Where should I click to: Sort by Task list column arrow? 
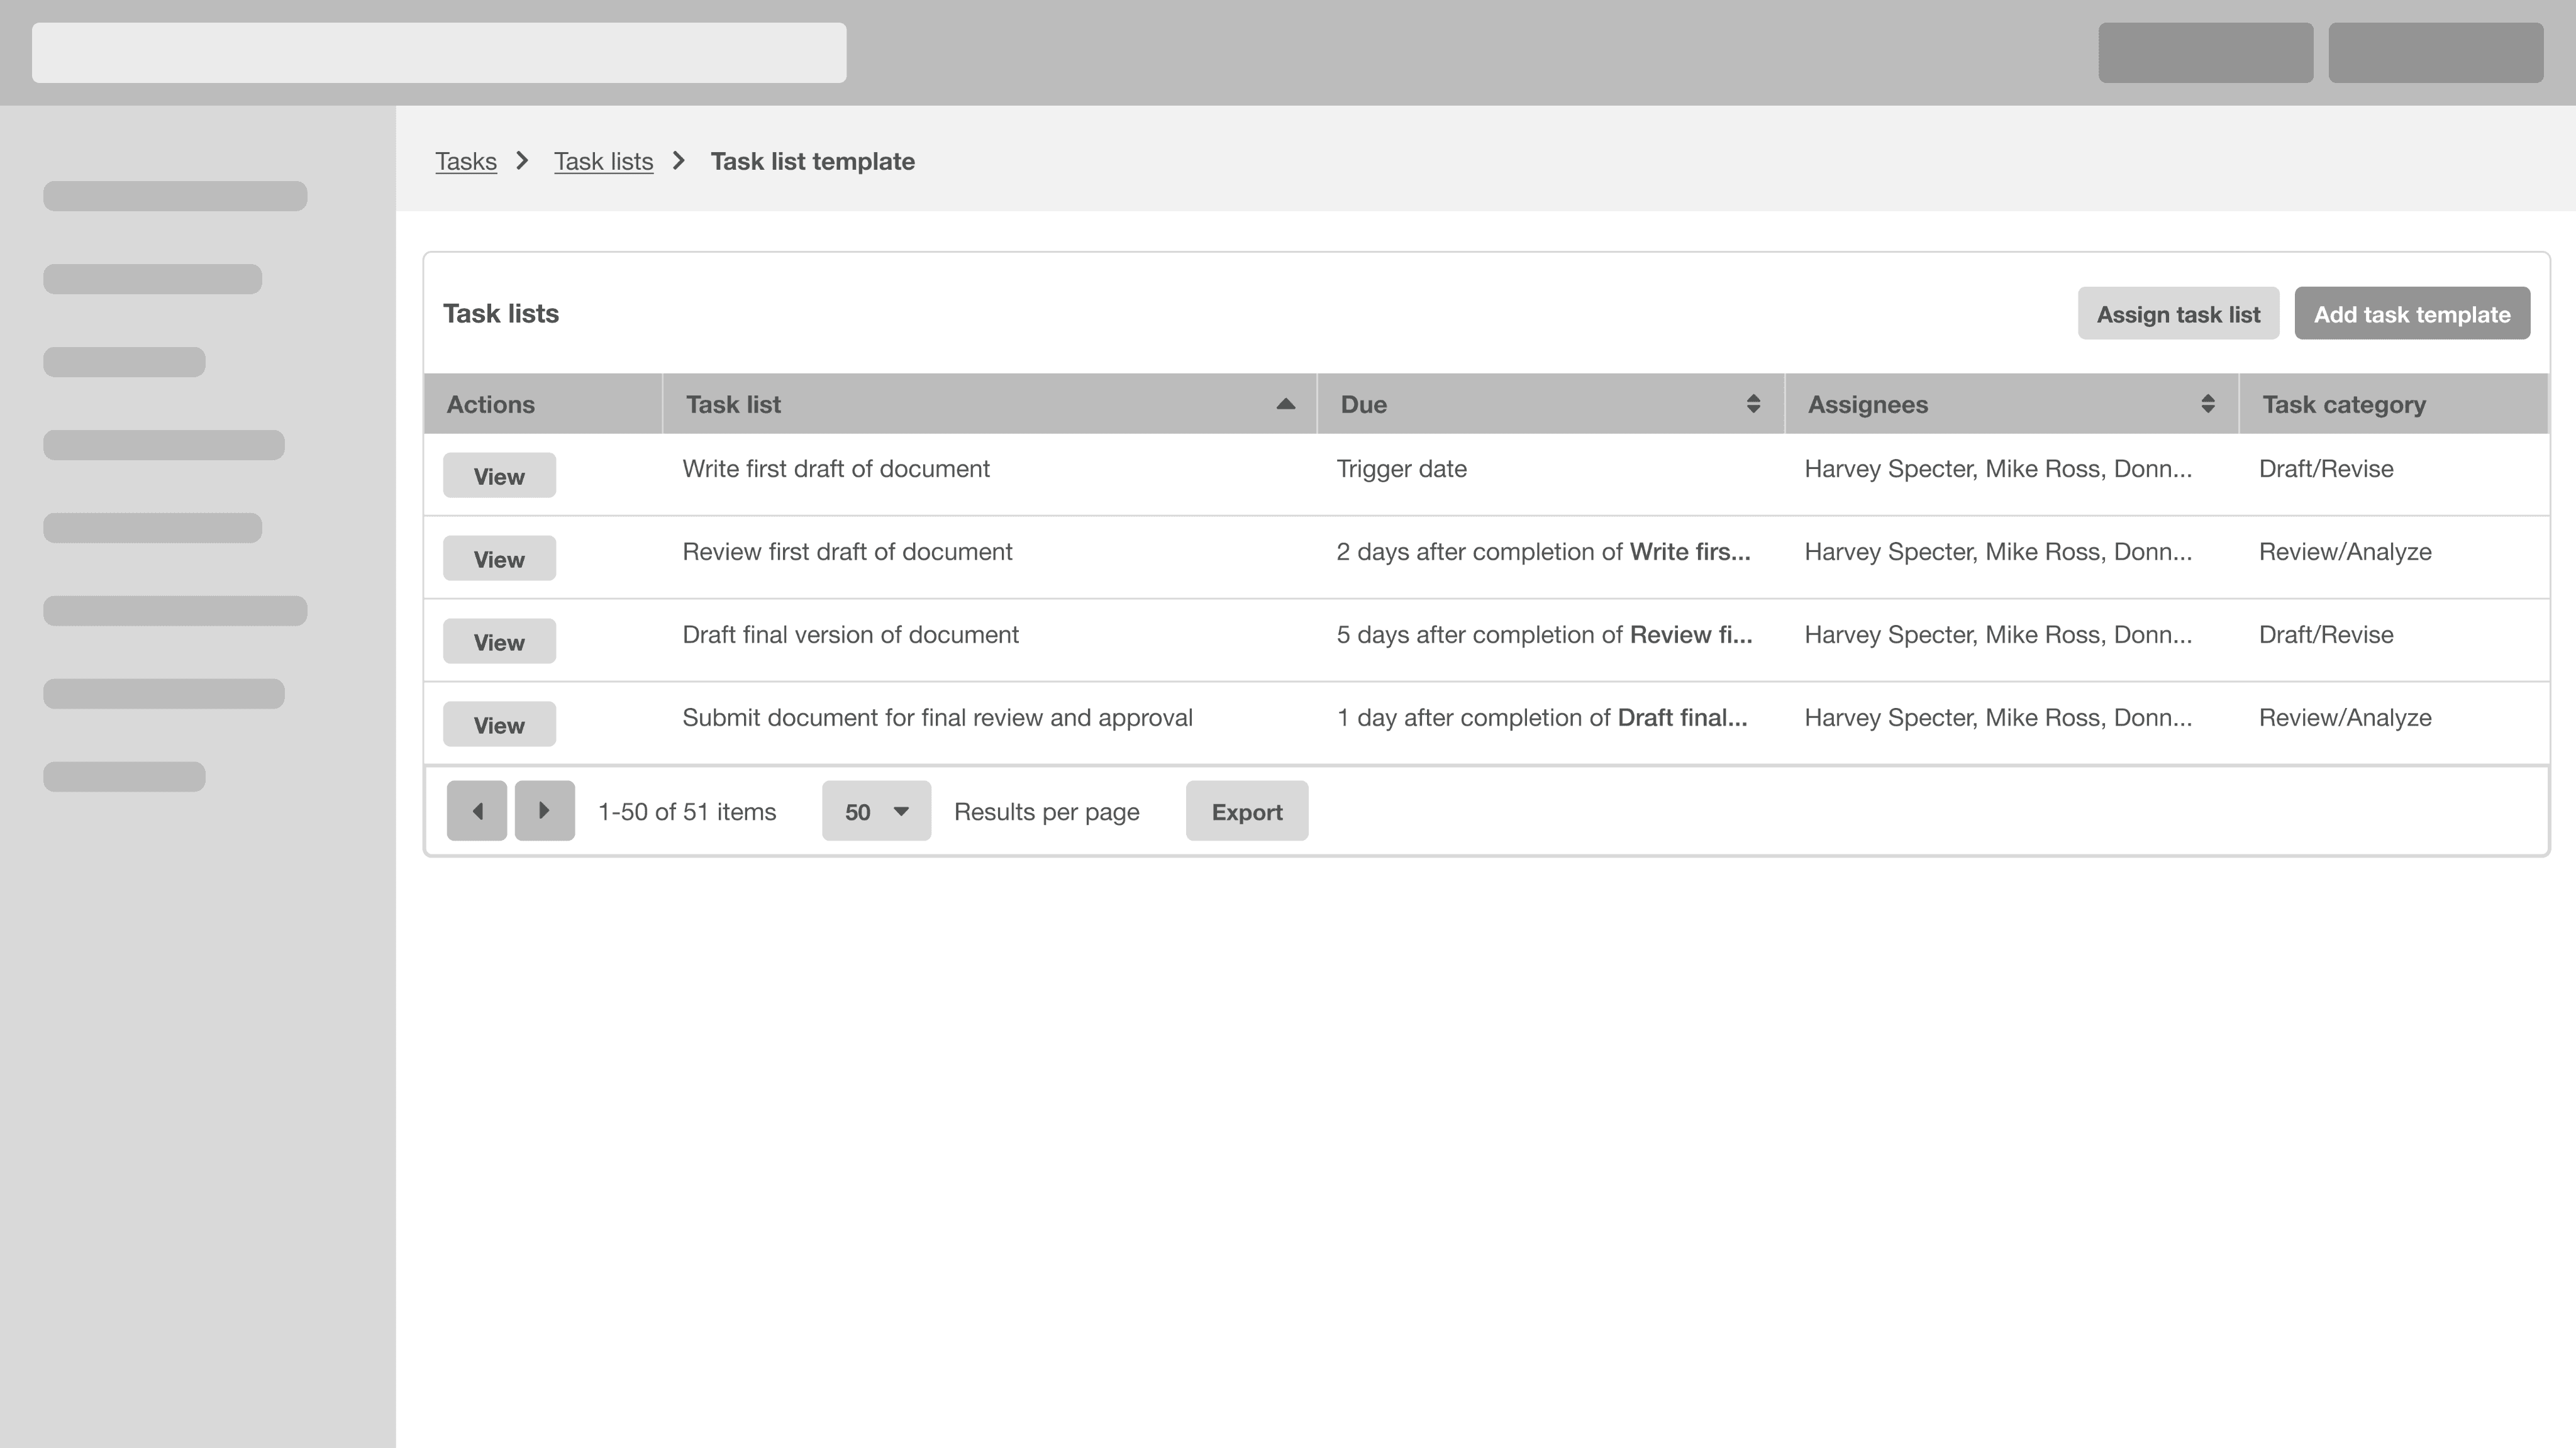1285,404
